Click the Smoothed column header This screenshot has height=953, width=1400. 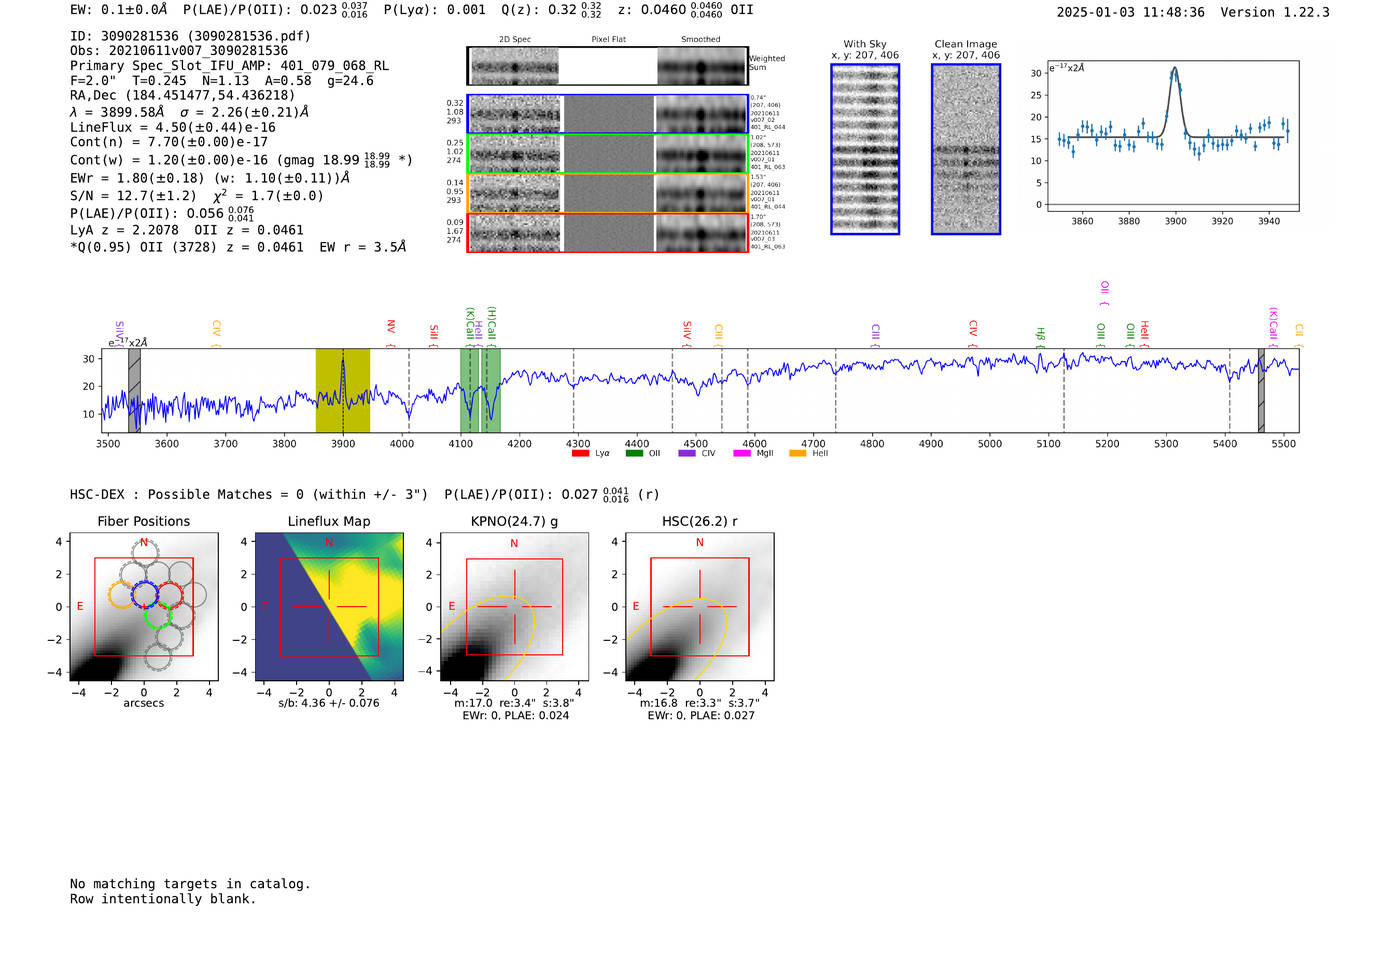tap(700, 40)
